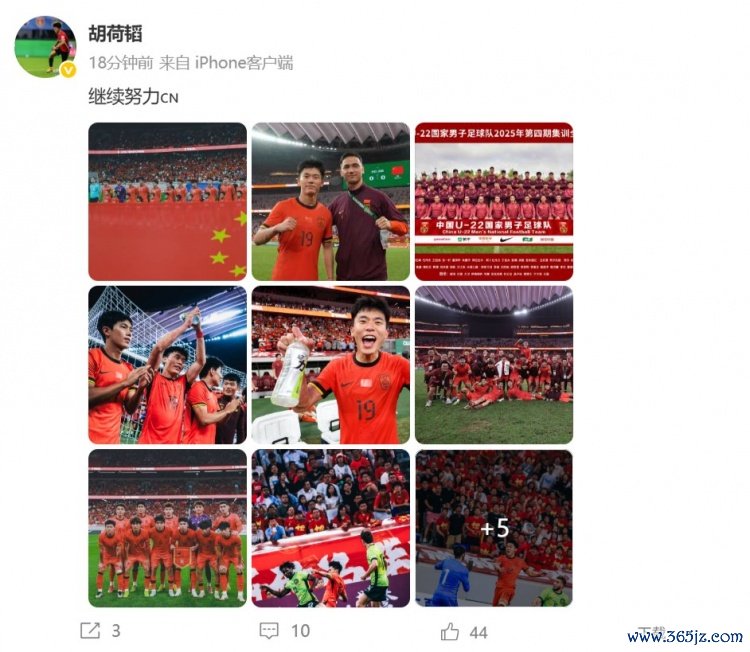Viewport: 750px width, 652px height.
Task: Click the post text 继续努力
Action: click(x=124, y=97)
